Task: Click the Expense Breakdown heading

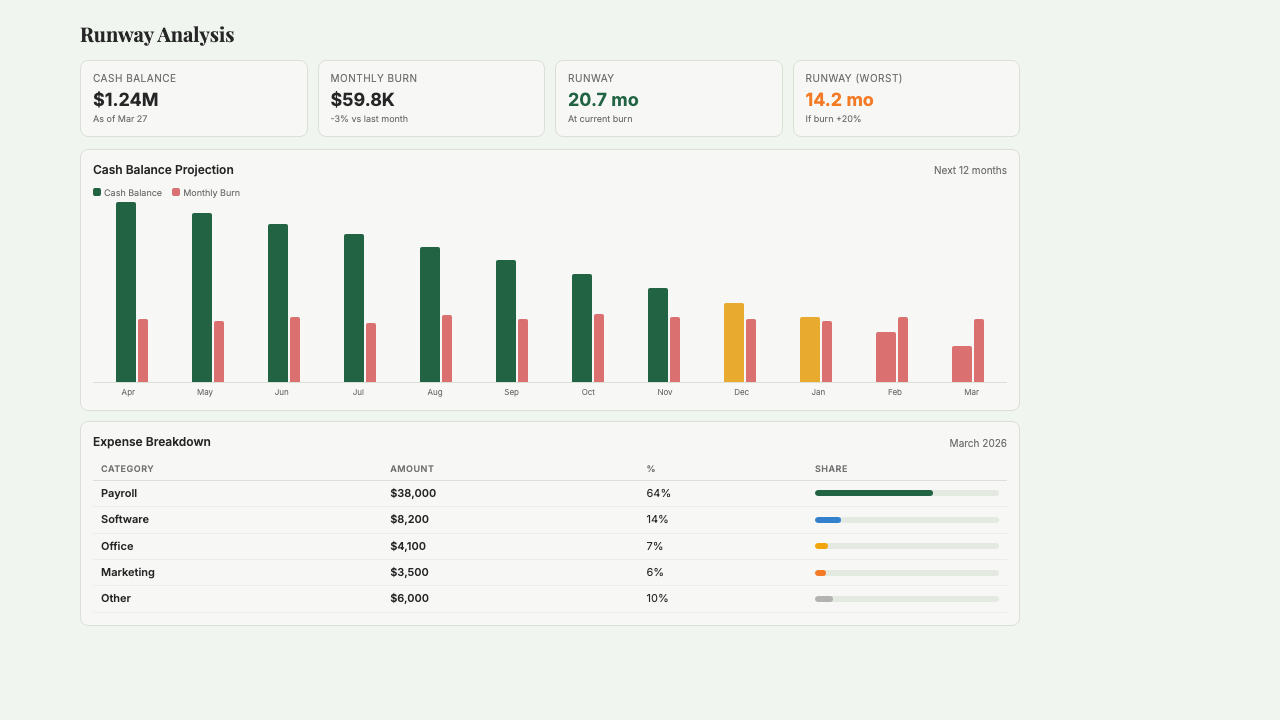Action: click(x=152, y=442)
